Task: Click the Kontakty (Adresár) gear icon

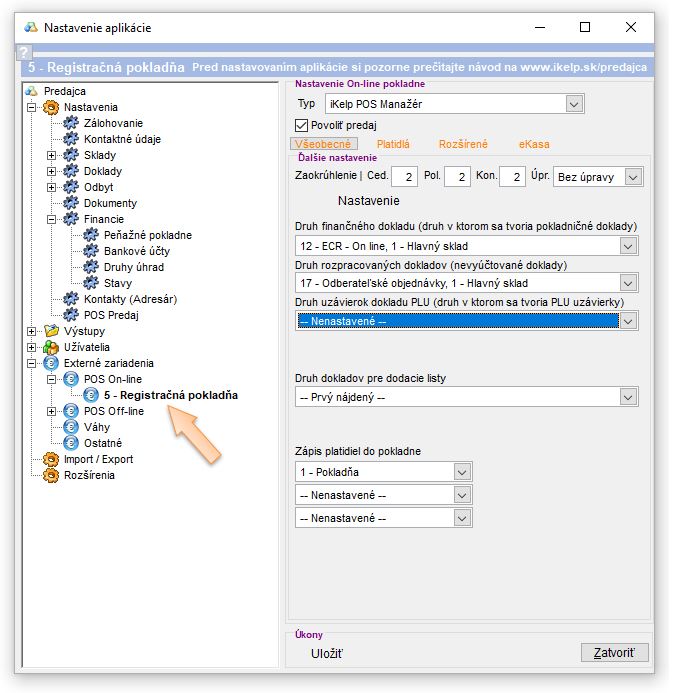Action: 70,299
